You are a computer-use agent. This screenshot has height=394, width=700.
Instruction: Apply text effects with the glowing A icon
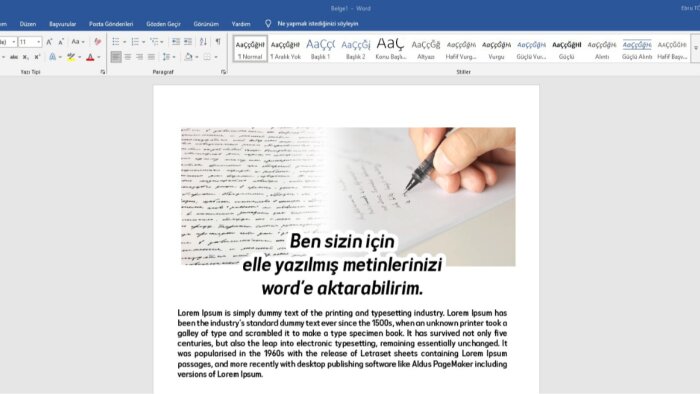point(53,57)
